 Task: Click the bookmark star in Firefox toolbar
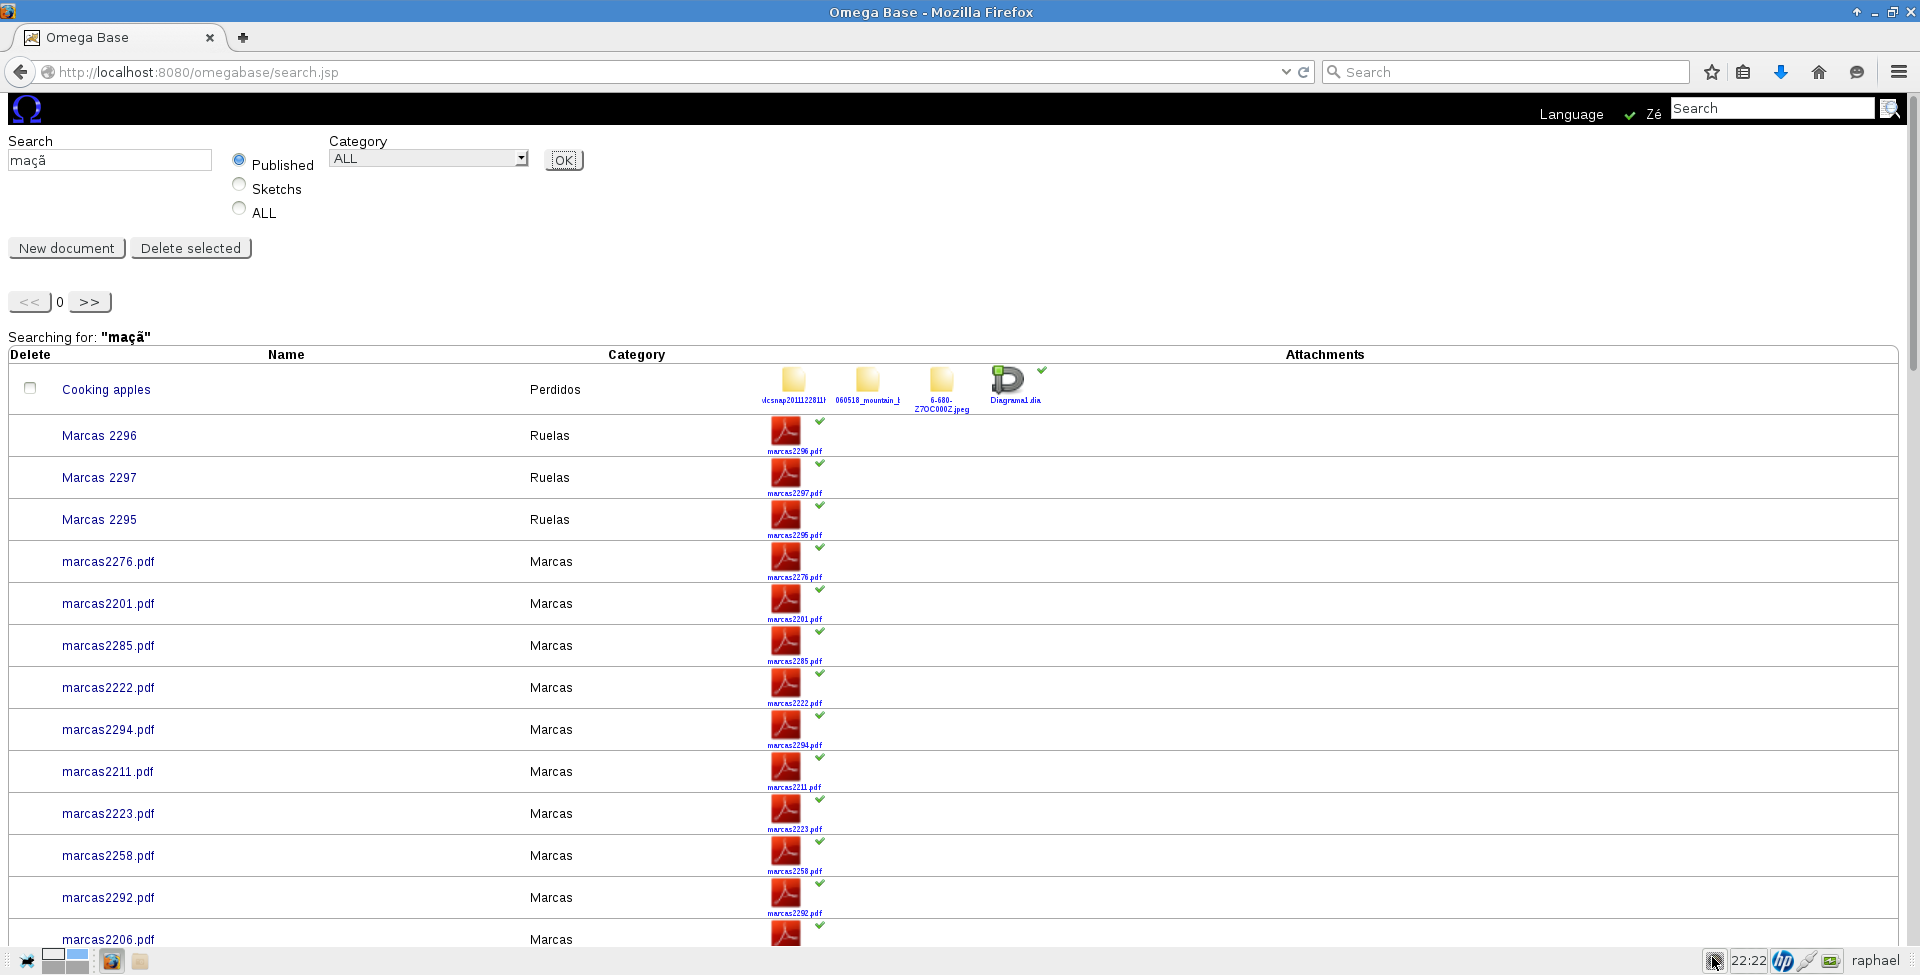pos(1712,72)
